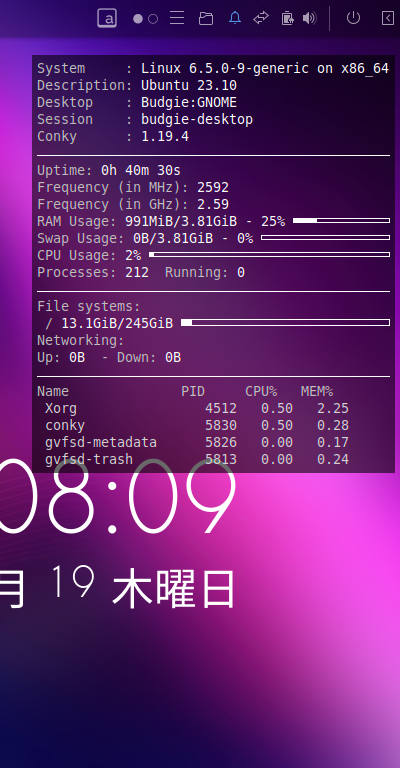The width and height of the screenshot is (400, 768).
Task: Click the Uptime 0h 40m 30s value
Action: click(x=141, y=170)
